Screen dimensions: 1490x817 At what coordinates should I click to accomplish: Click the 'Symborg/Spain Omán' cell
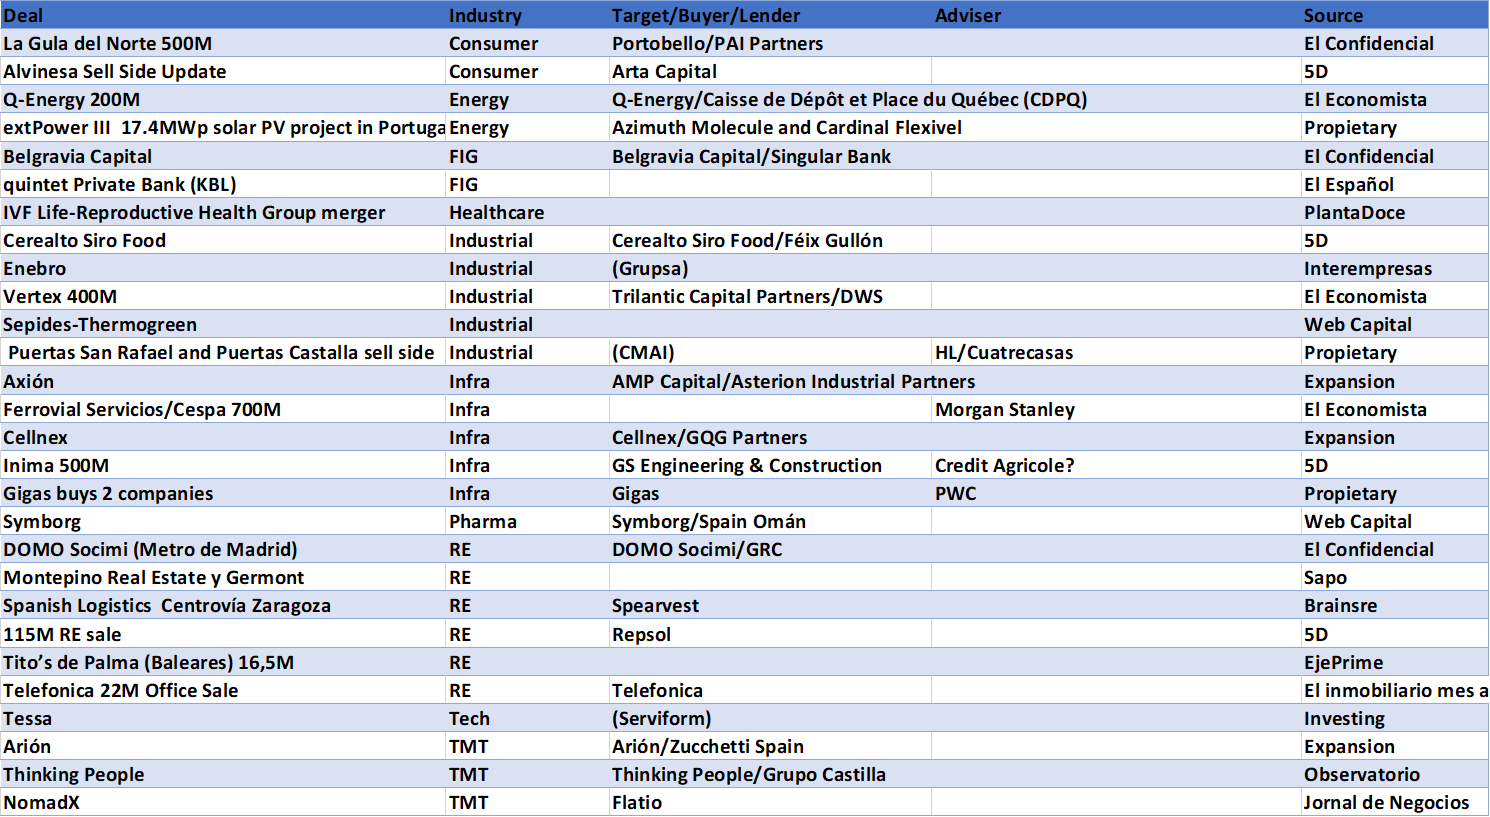(x=770, y=521)
